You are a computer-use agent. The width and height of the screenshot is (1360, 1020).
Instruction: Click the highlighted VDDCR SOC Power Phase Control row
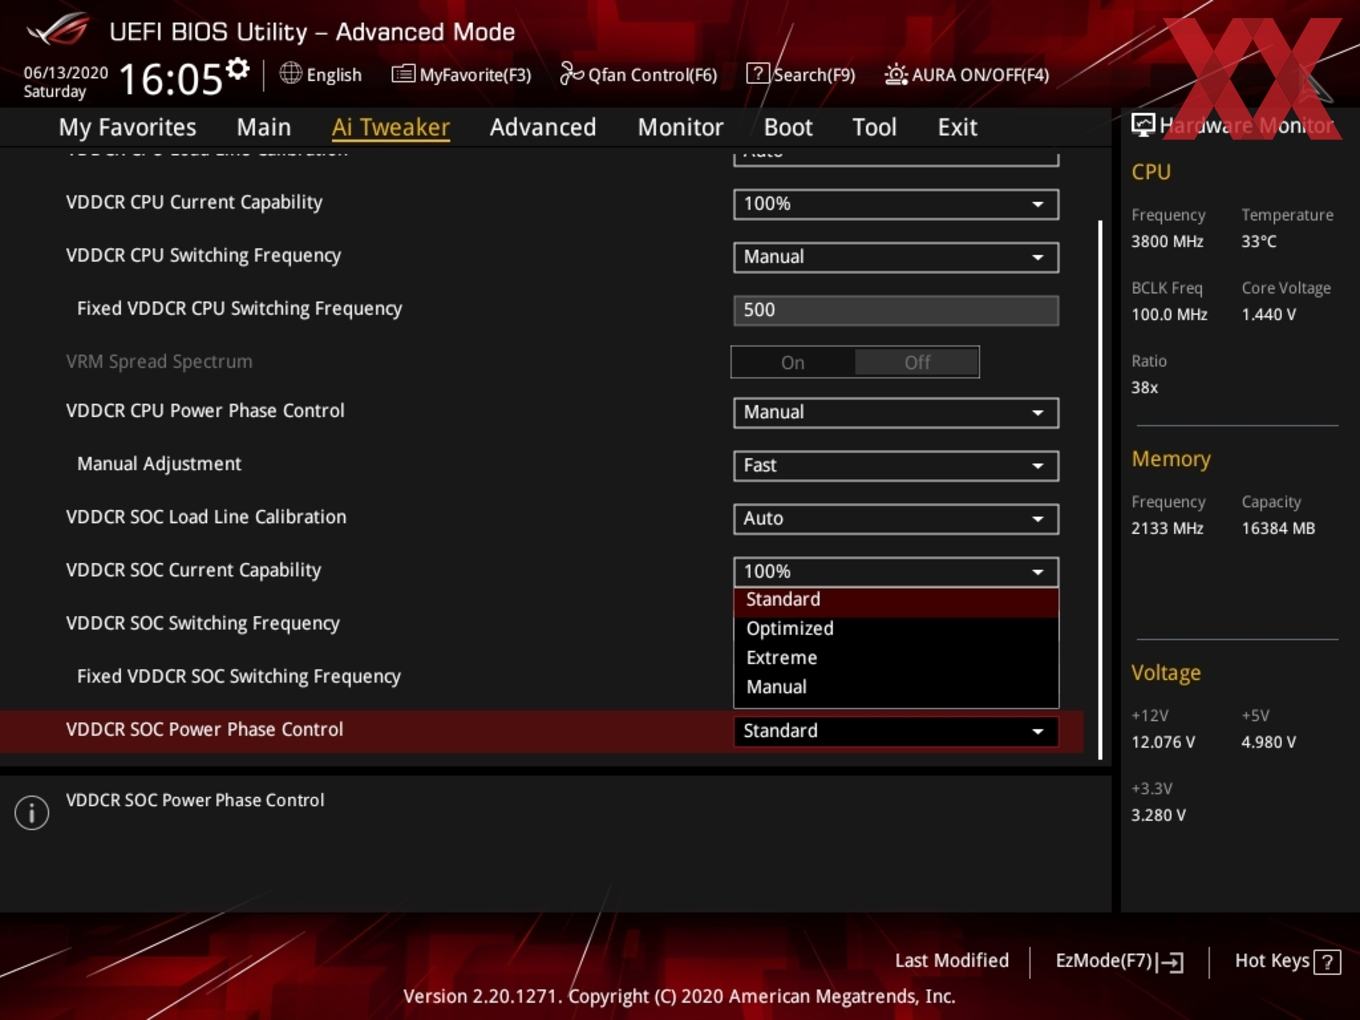tap(541, 731)
